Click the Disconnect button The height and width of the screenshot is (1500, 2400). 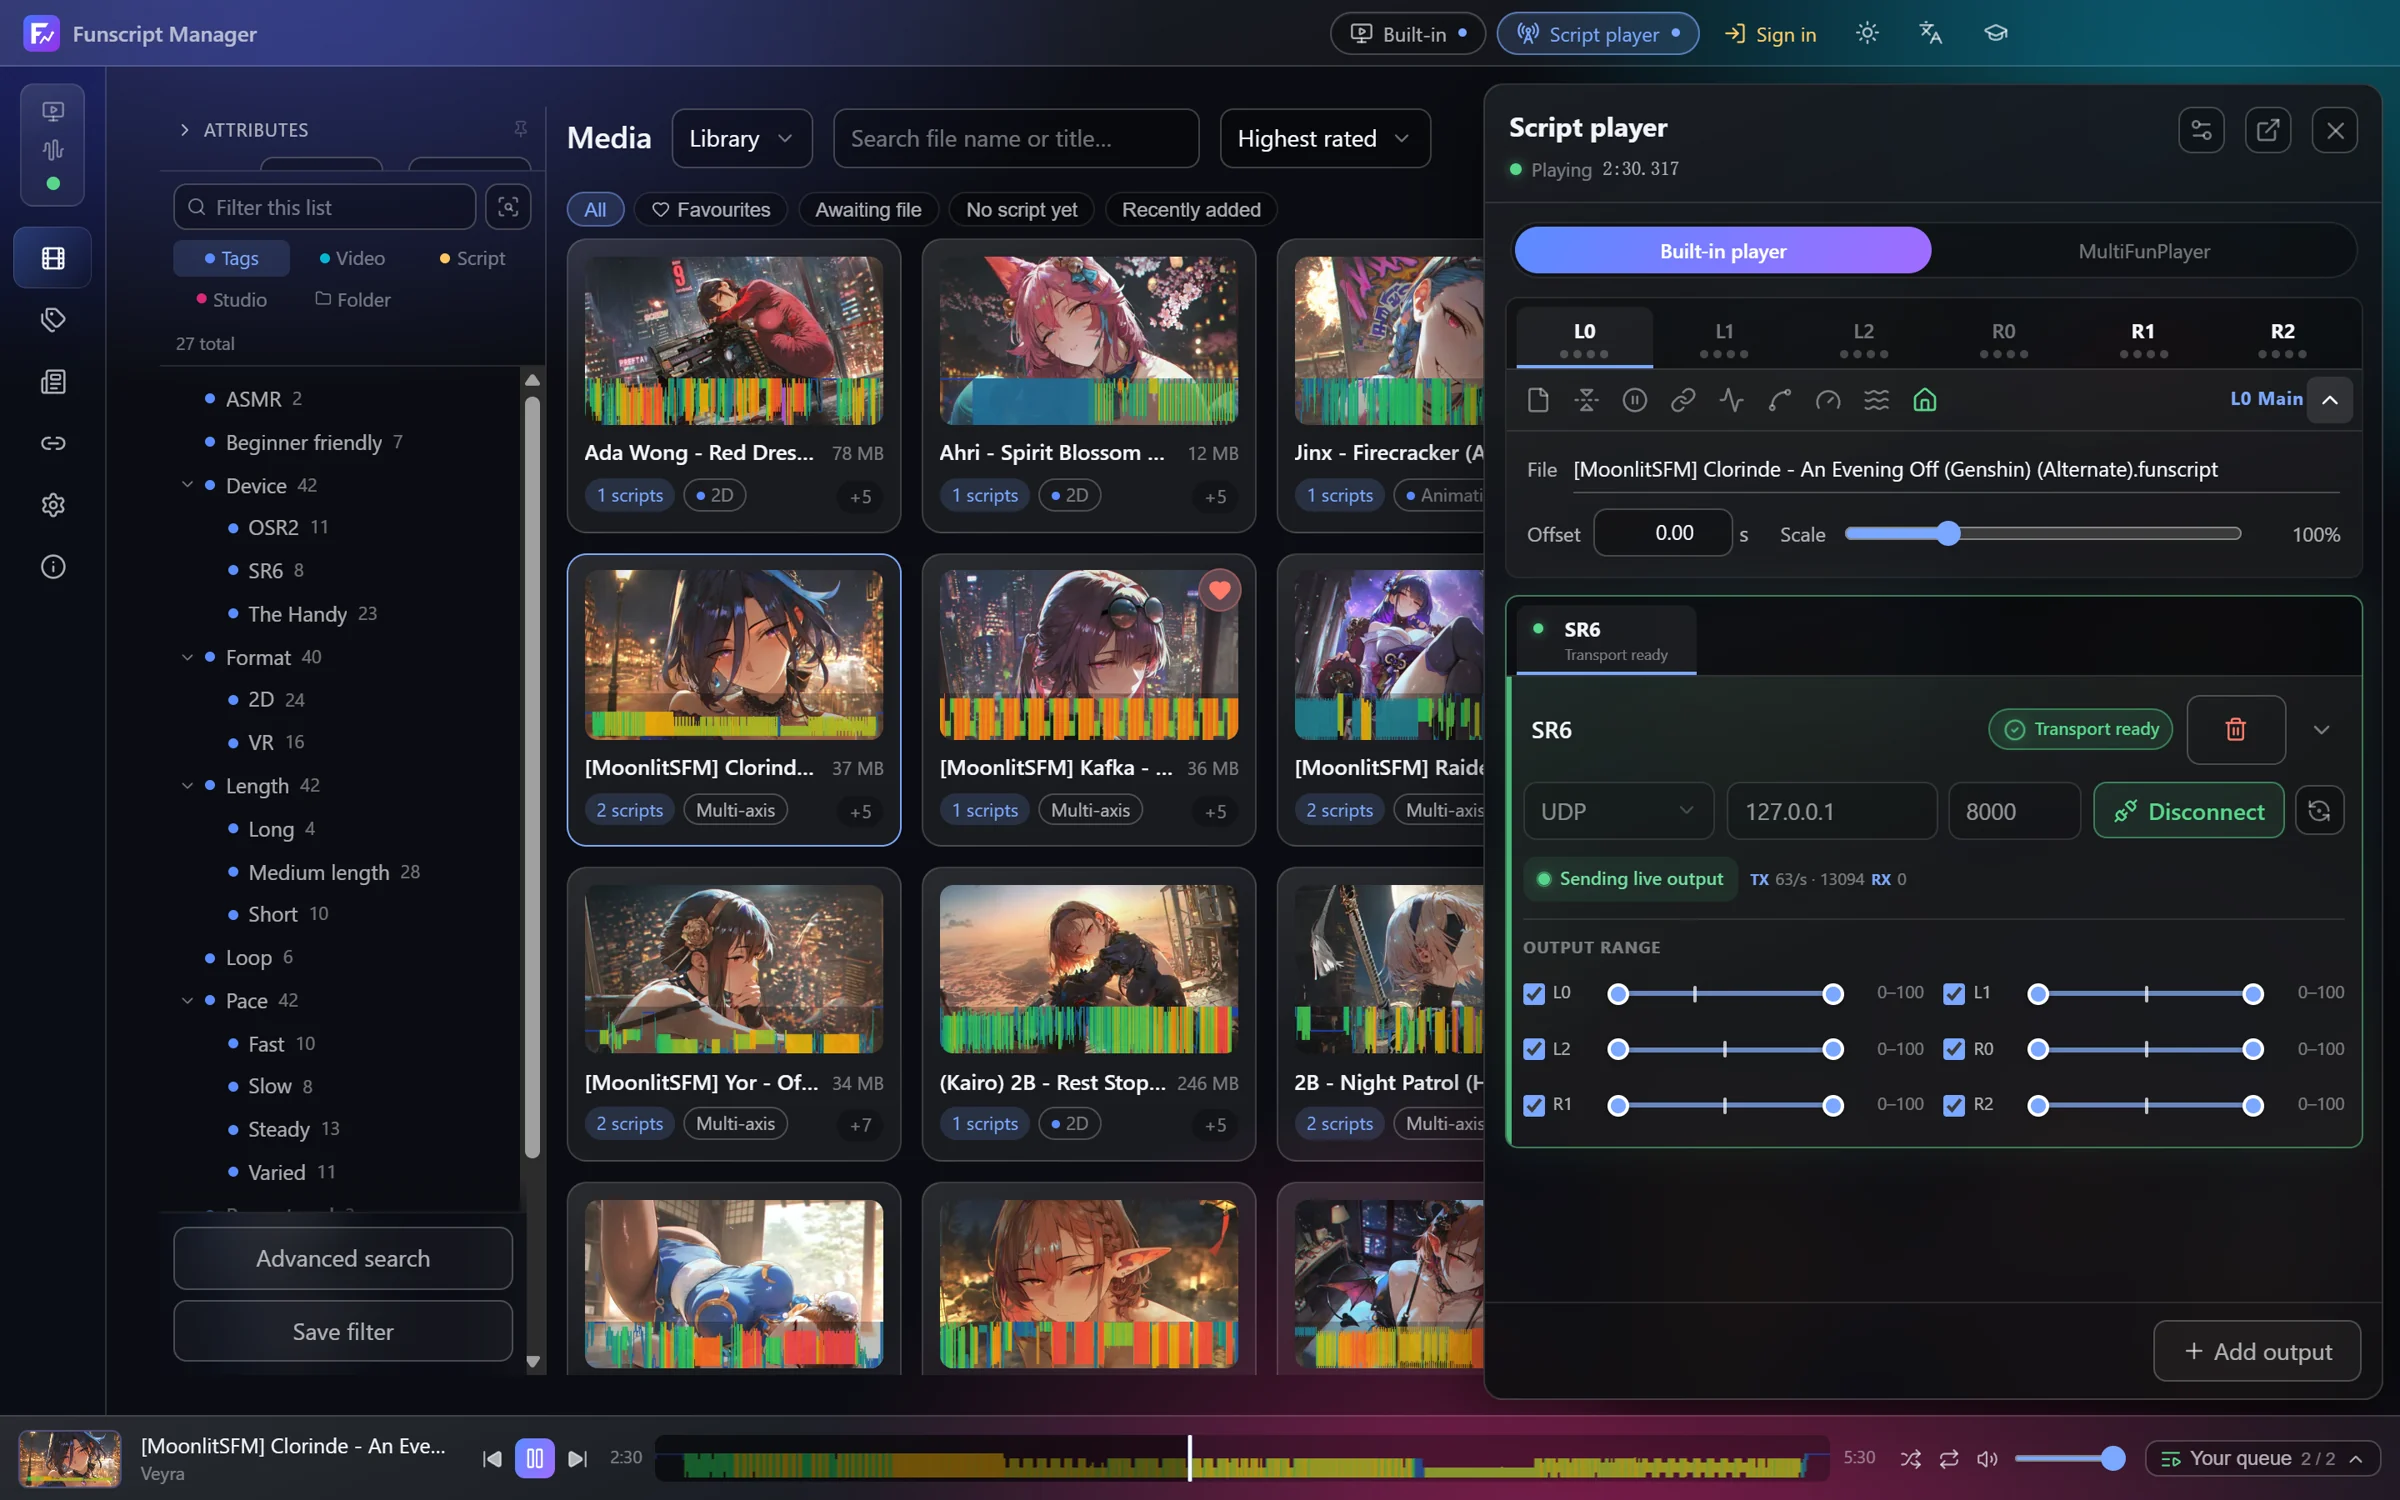[2189, 811]
